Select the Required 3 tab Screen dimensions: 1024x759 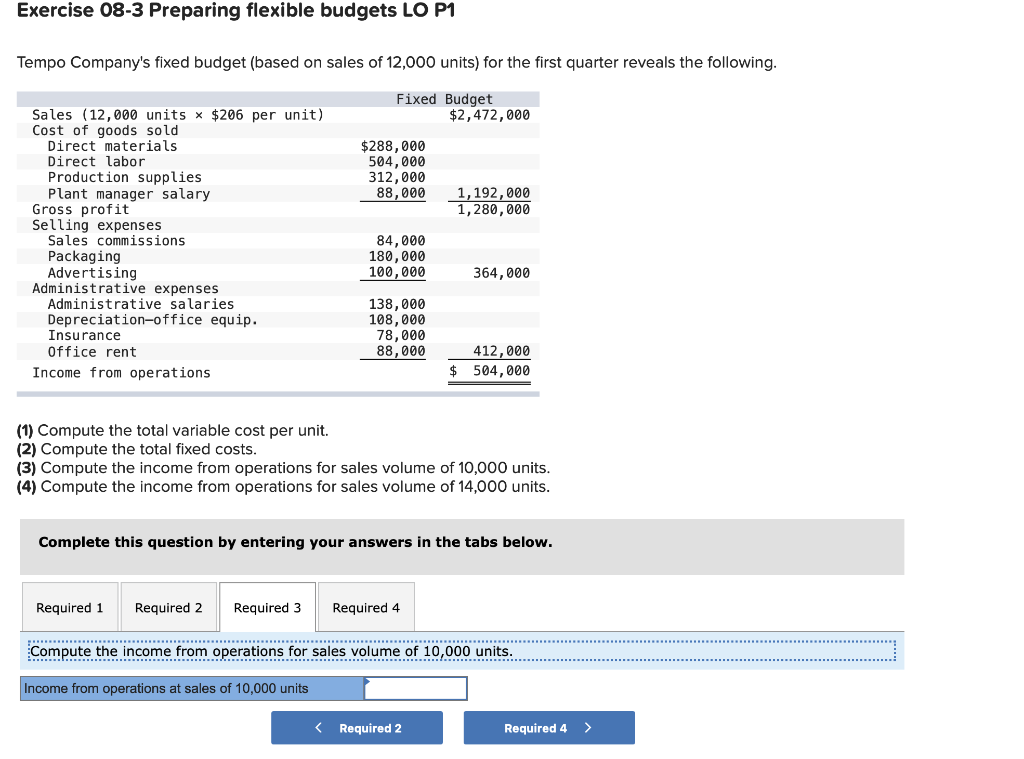(x=268, y=607)
